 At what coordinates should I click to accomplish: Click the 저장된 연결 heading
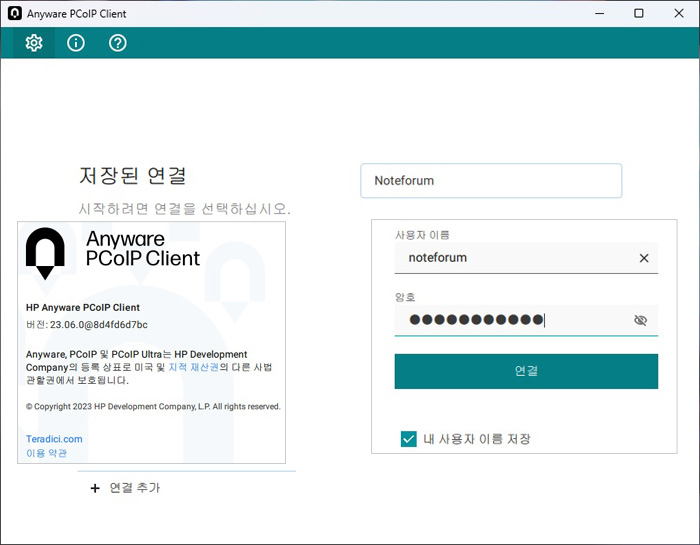[x=133, y=175]
